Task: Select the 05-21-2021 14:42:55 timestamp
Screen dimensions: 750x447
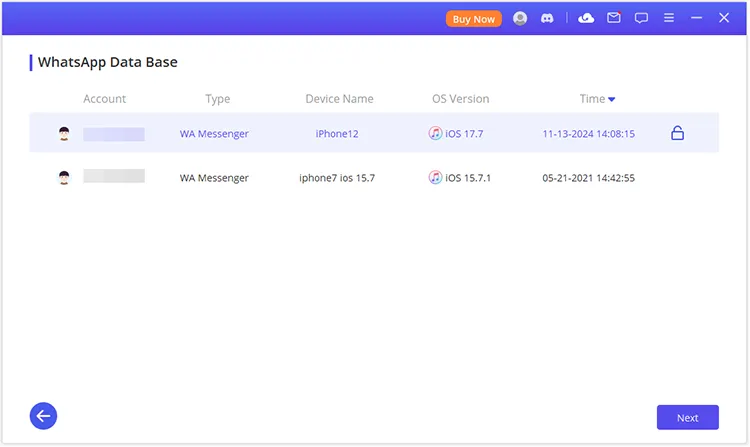Action: [588, 178]
